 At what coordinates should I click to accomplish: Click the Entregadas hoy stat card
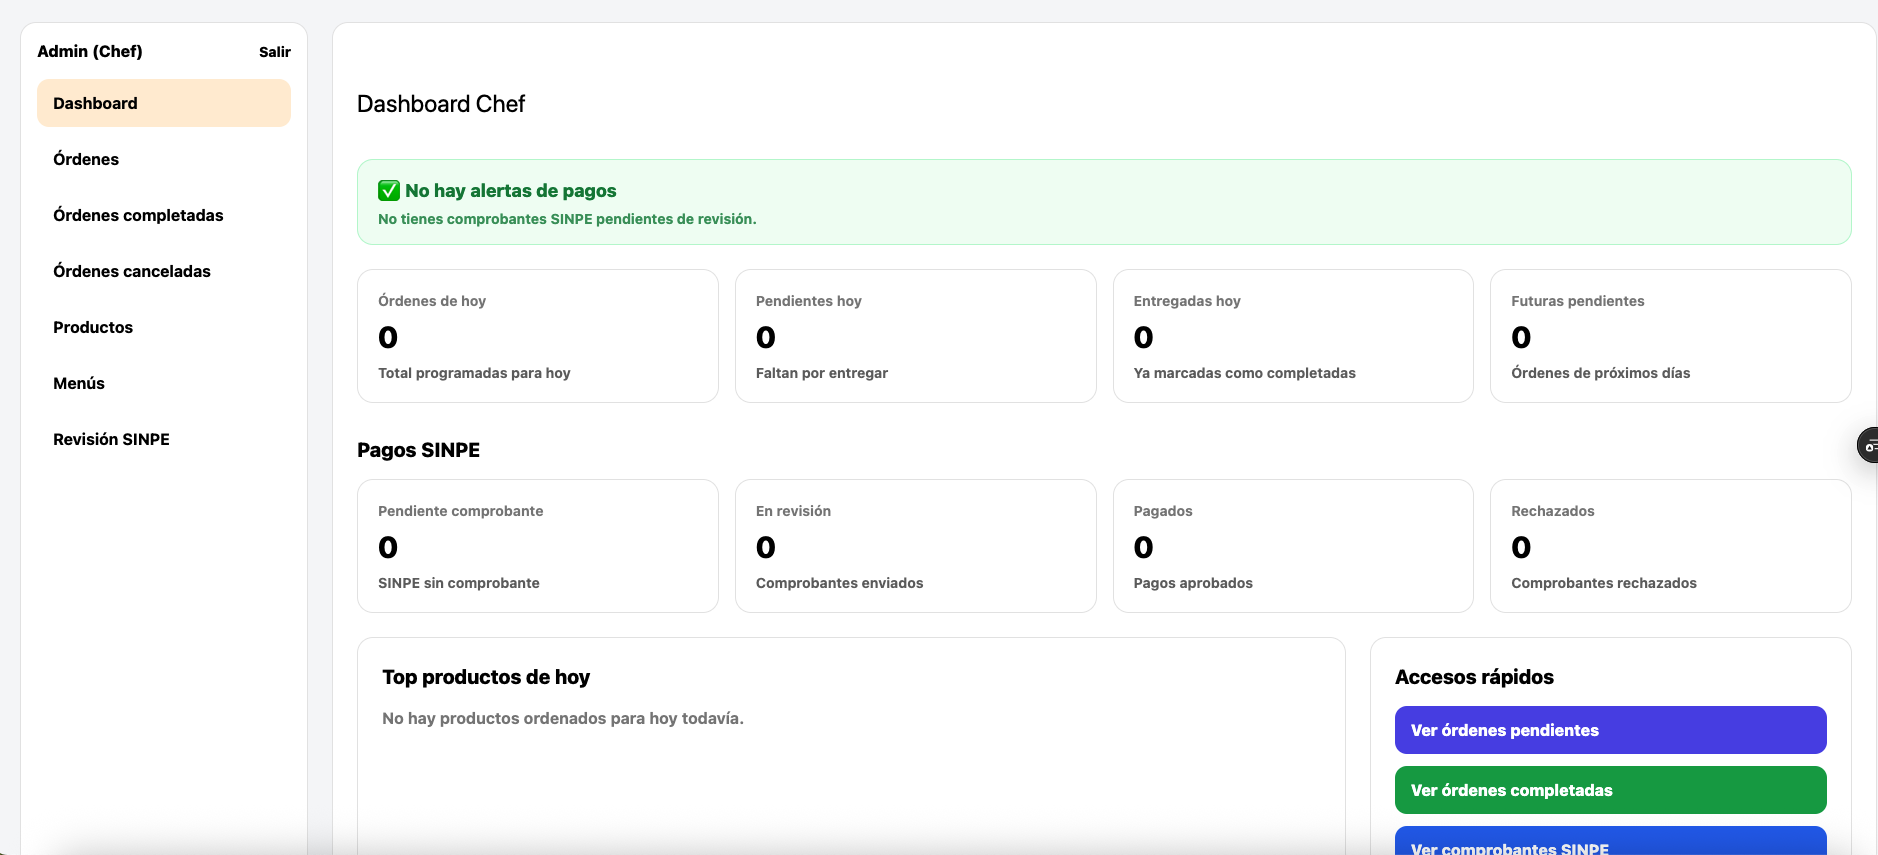click(1292, 336)
